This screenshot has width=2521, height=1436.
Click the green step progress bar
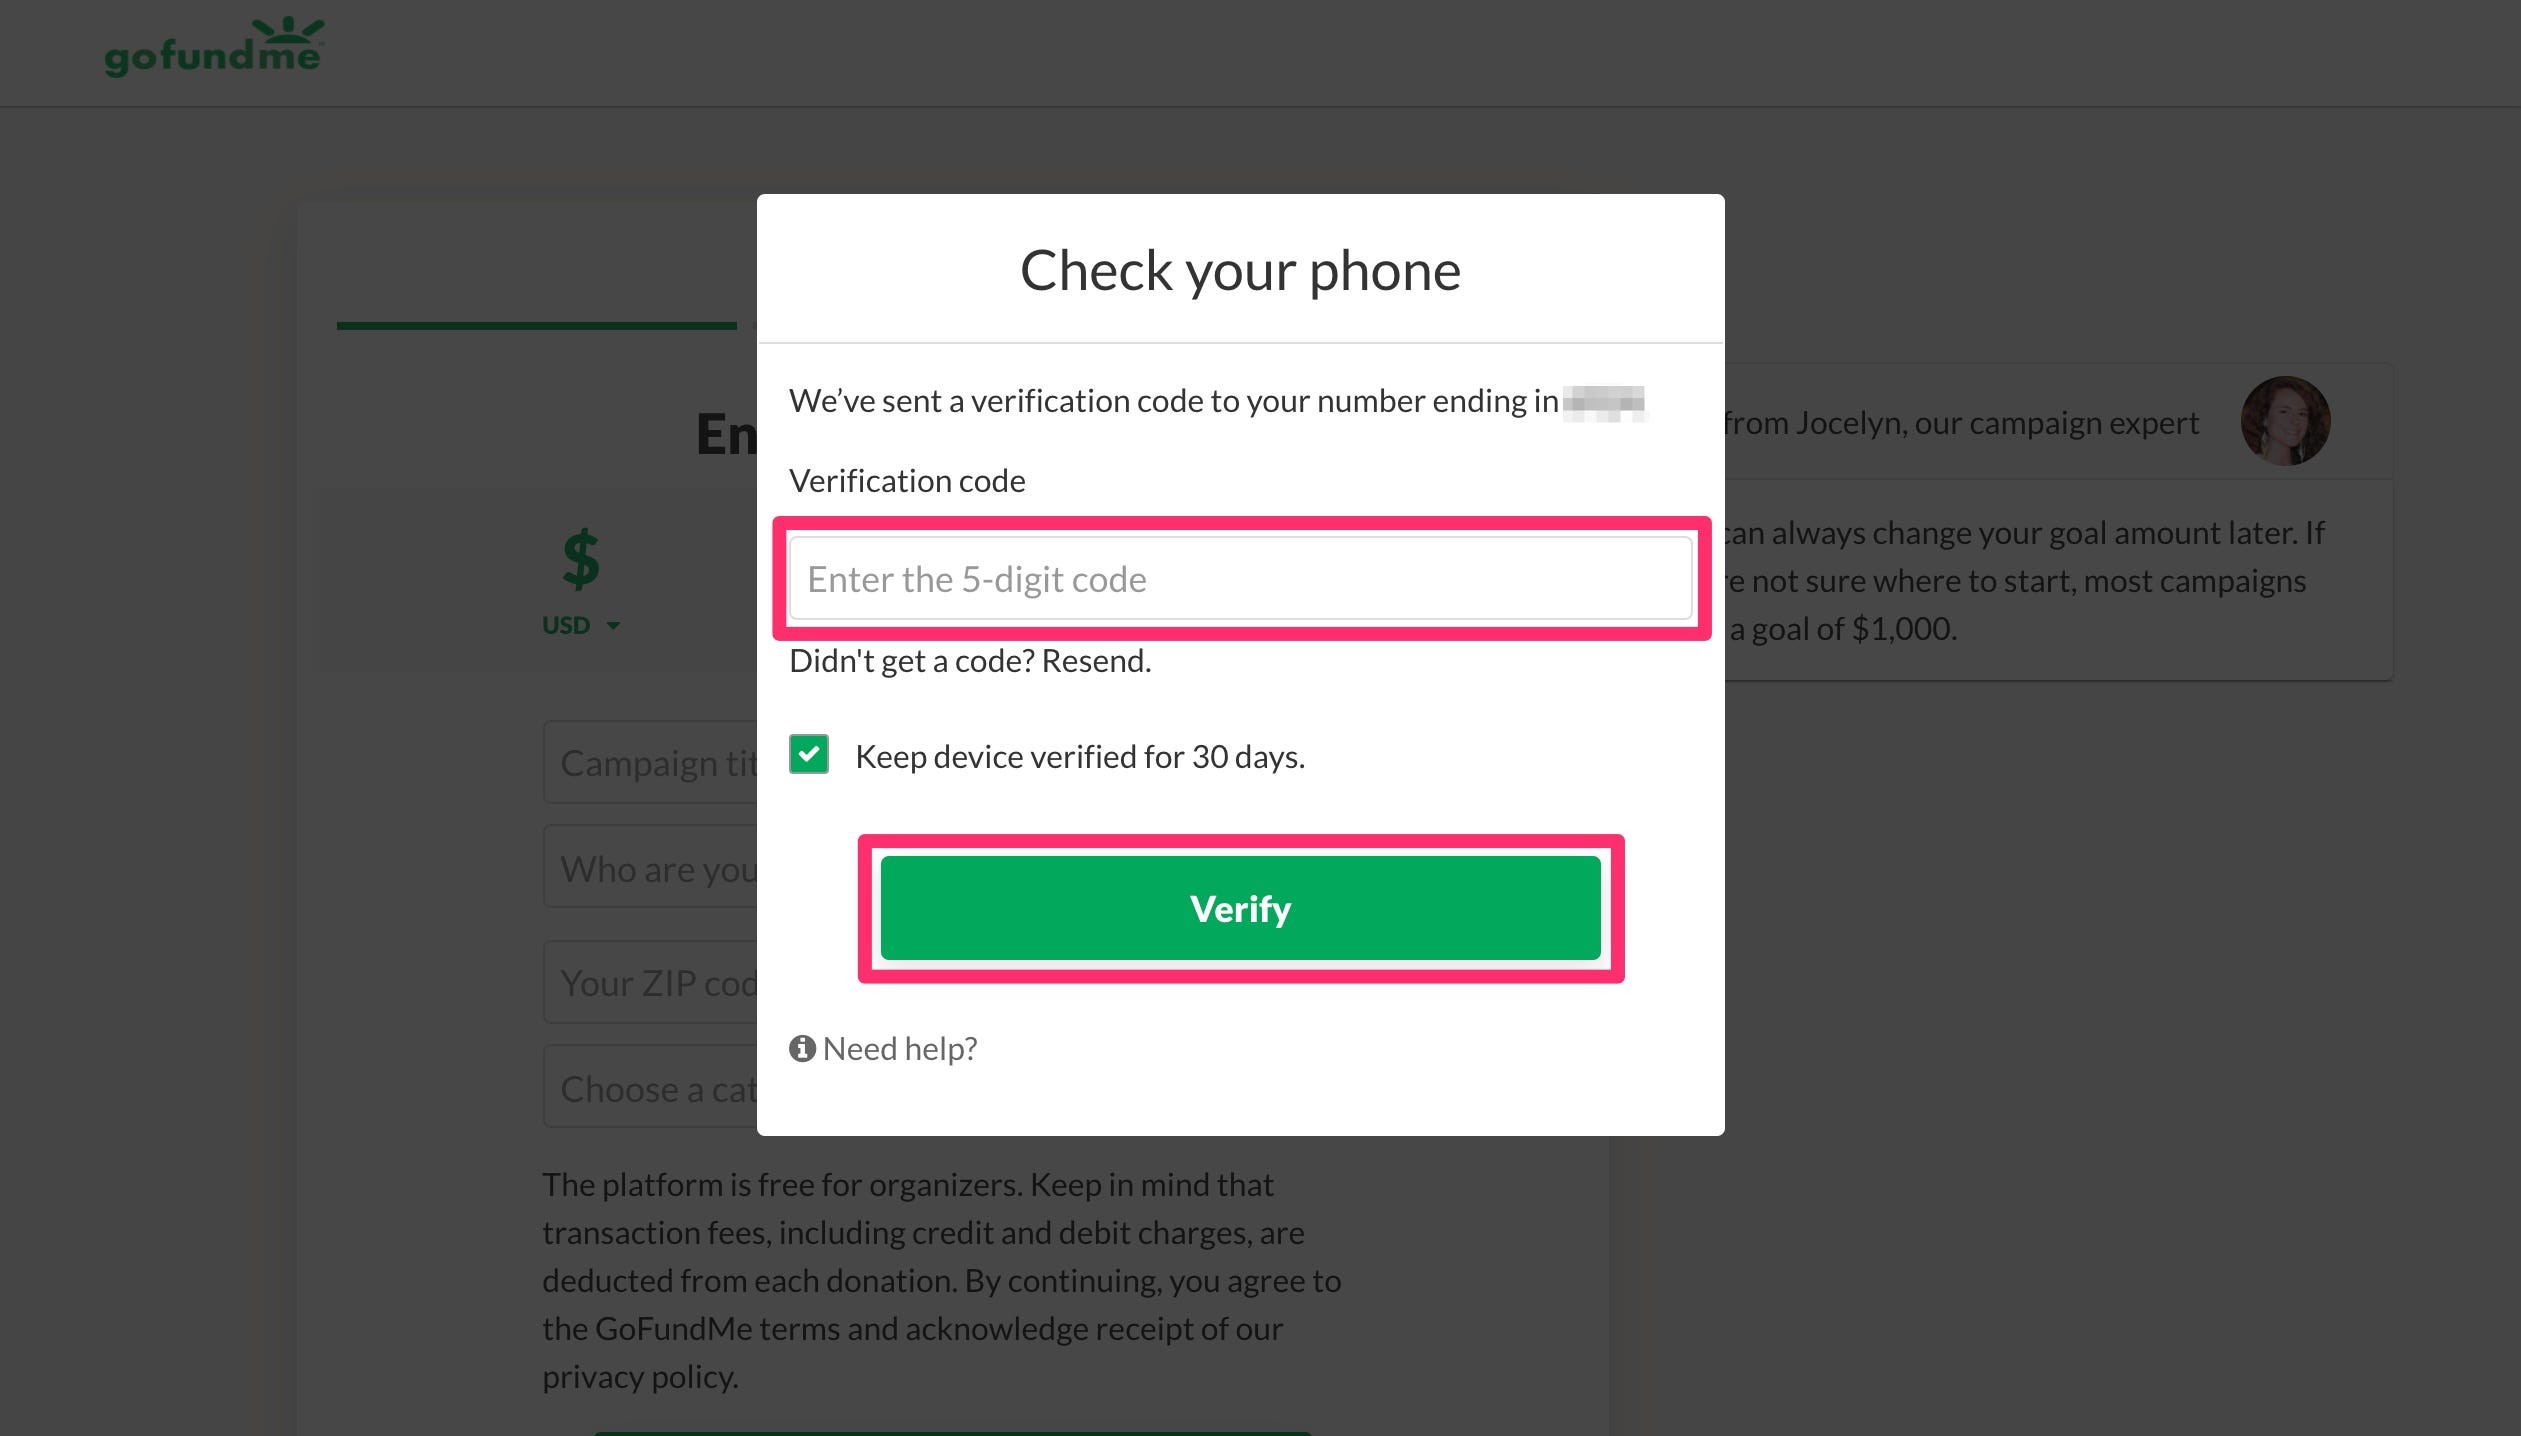pos(536,325)
